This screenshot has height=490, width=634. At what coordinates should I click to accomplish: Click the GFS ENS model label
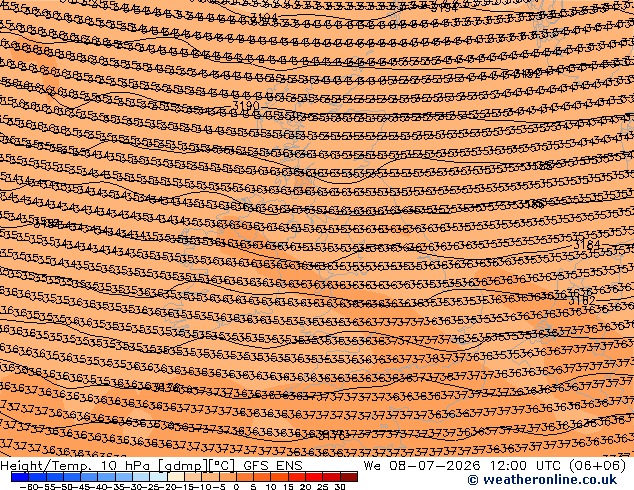pyautogui.click(x=273, y=466)
